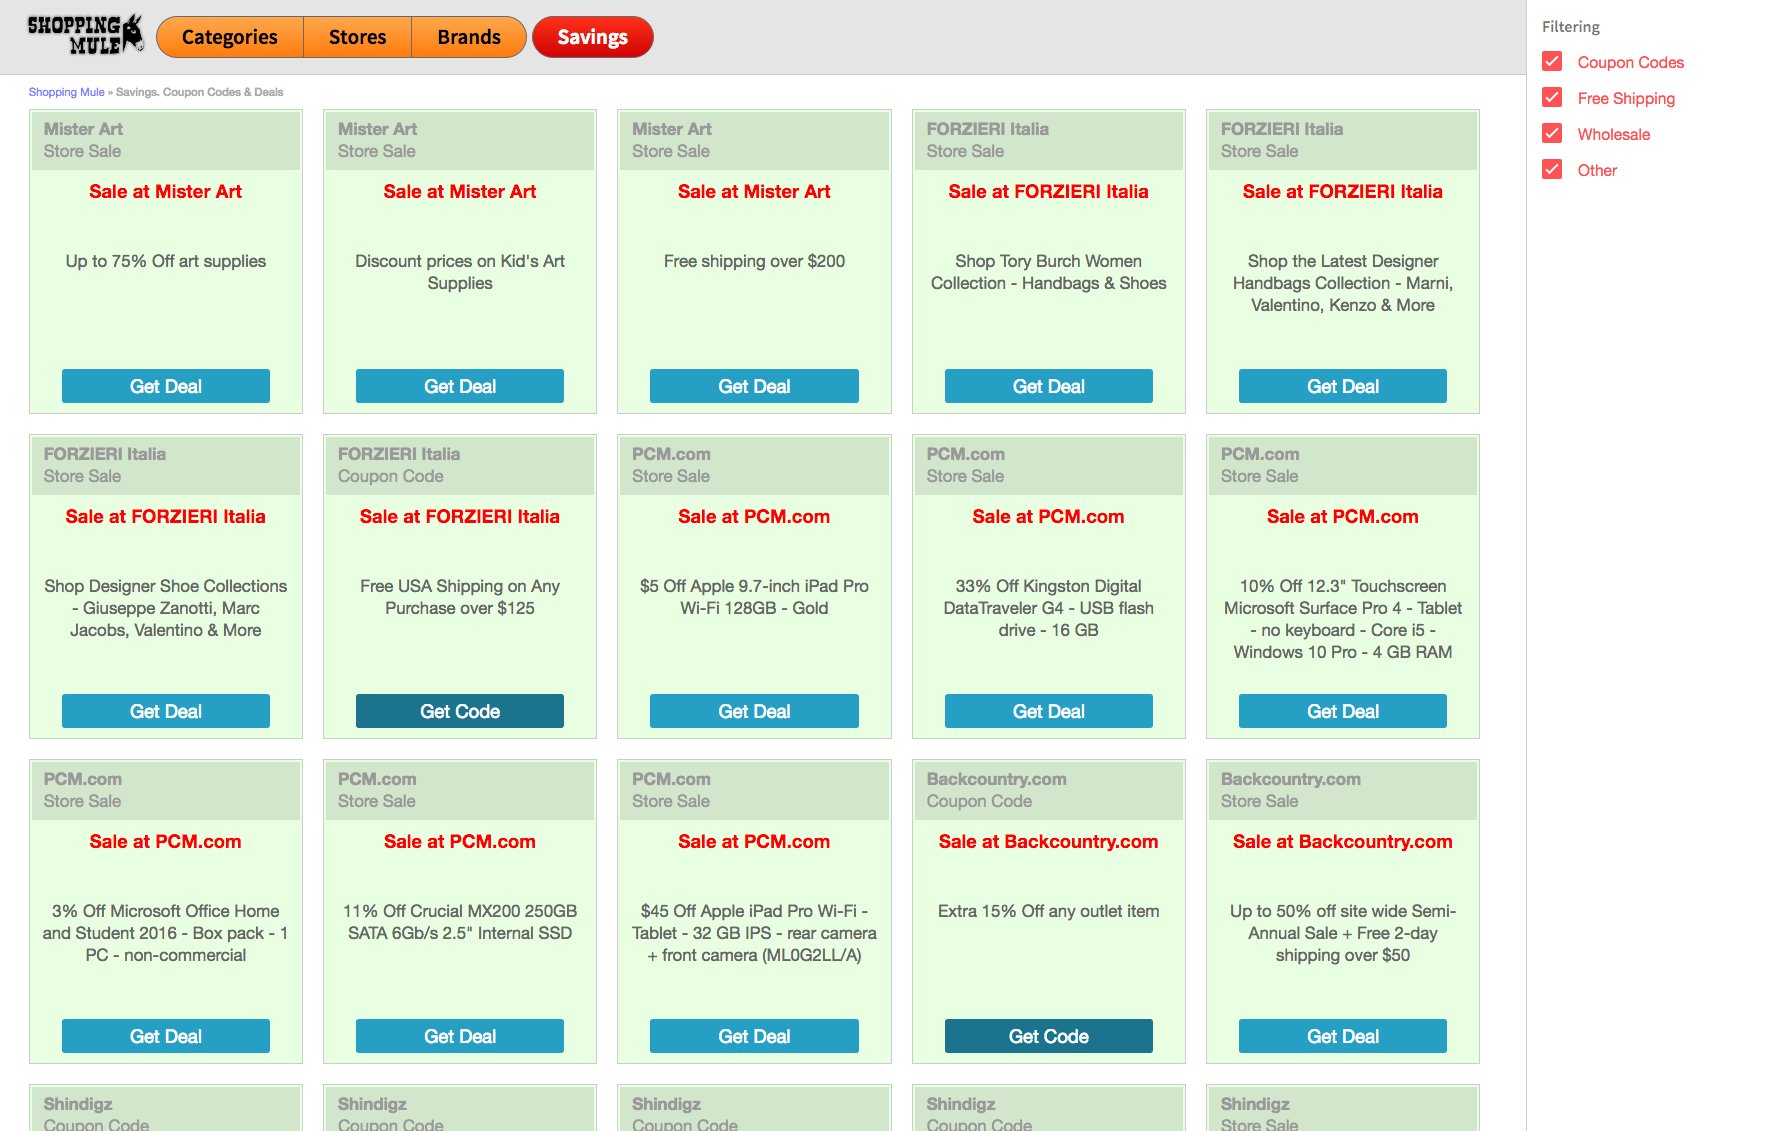The height and width of the screenshot is (1131, 1773).
Task: Get Deal for Kingston DataTraveler G4 flash drive
Action: (1049, 711)
